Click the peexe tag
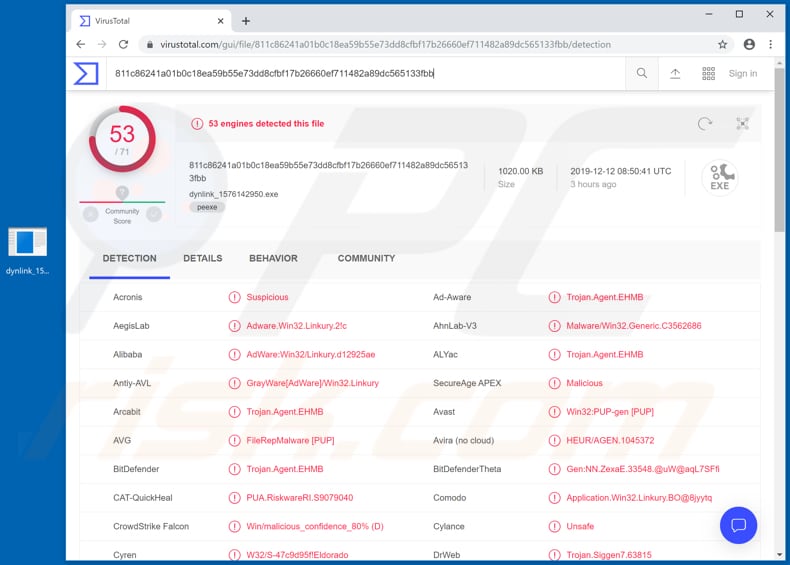Viewport: 790px width, 565px height. tap(207, 207)
